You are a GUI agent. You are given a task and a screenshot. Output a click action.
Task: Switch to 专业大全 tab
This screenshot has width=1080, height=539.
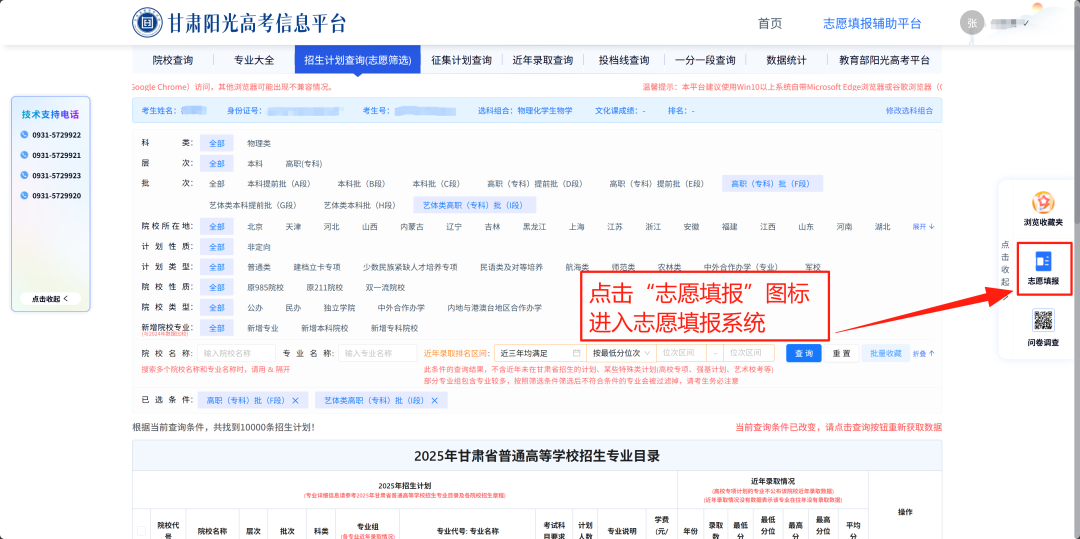tap(254, 60)
